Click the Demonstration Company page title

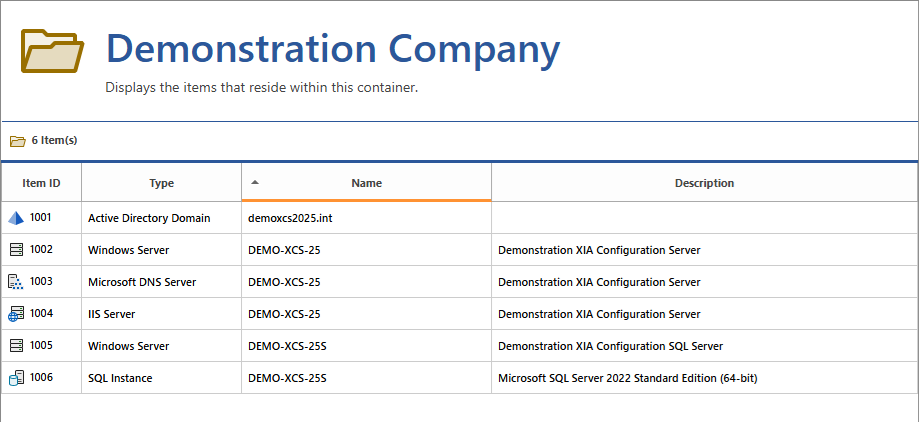pos(333,49)
